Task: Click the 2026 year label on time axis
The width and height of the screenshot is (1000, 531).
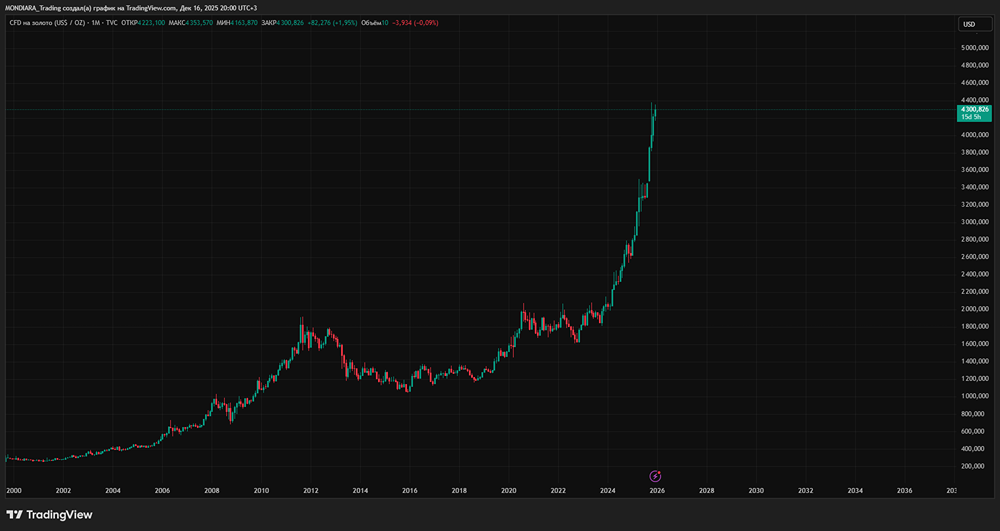Action: point(657,491)
